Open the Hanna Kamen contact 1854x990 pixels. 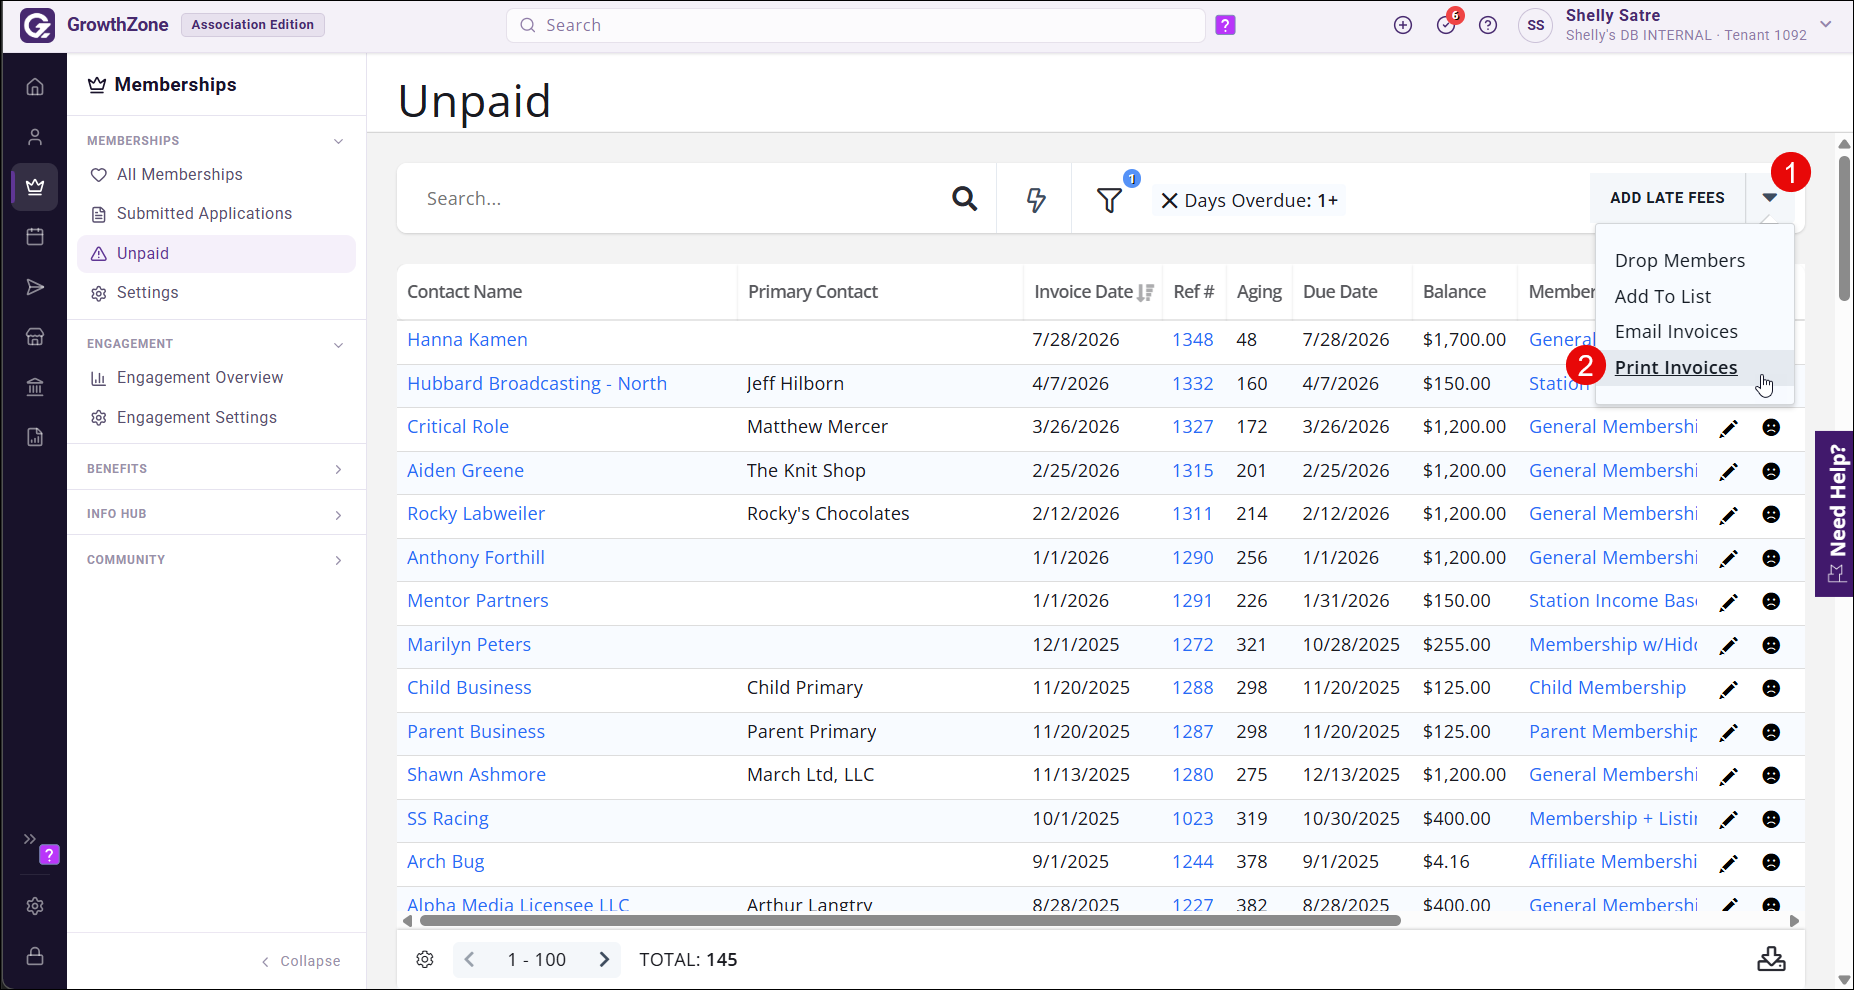(467, 340)
